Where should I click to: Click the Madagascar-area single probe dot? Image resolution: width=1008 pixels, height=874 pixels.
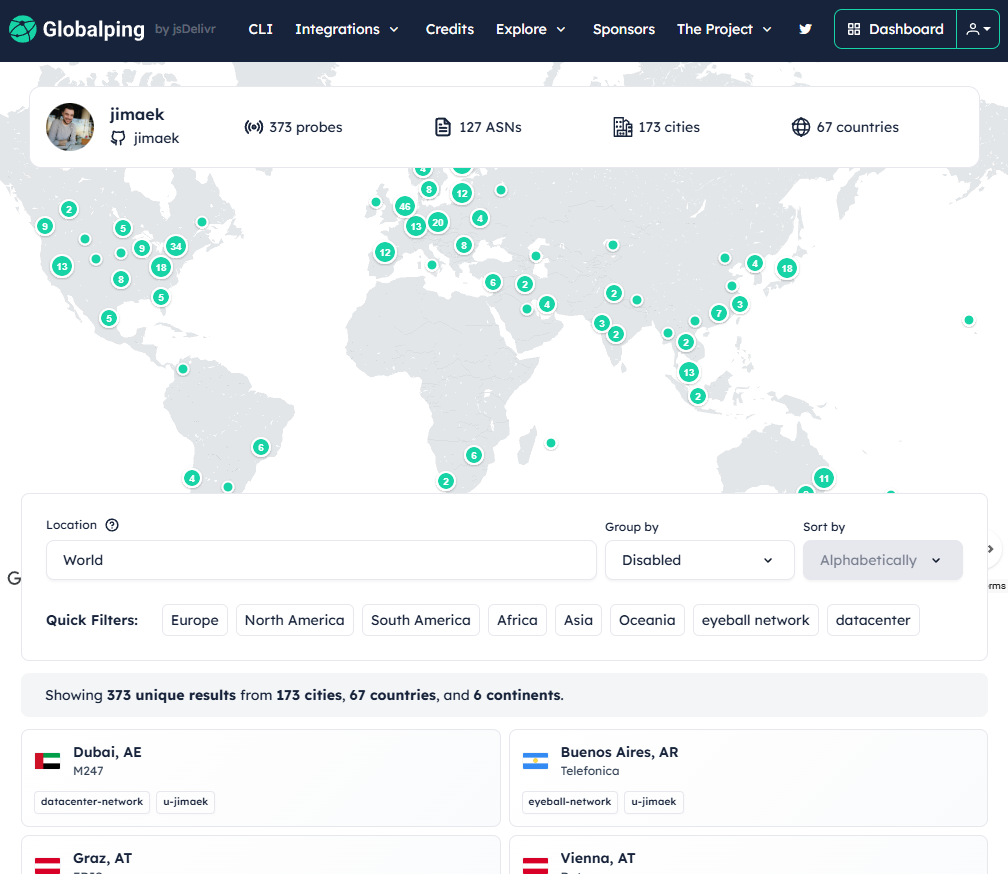click(551, 443)
